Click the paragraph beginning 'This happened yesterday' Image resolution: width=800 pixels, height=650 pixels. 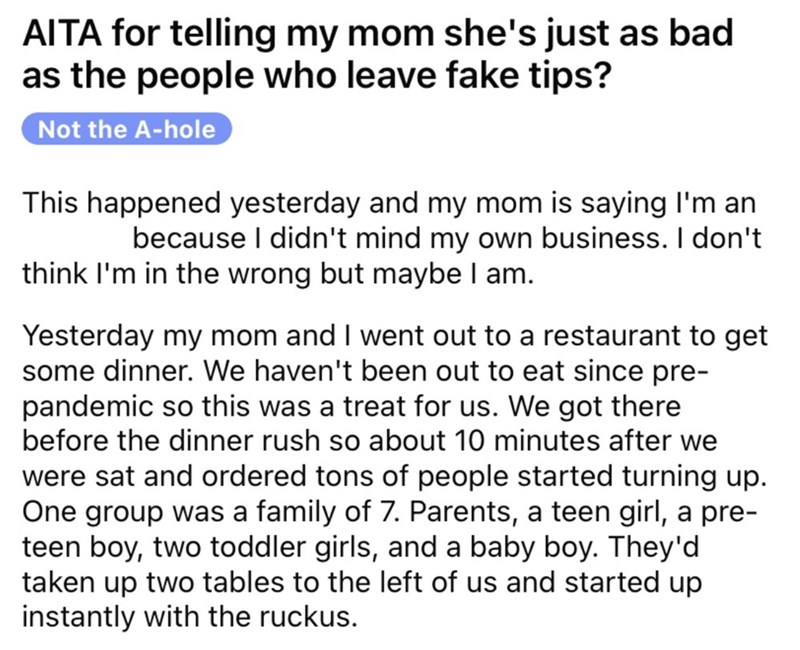391,238
